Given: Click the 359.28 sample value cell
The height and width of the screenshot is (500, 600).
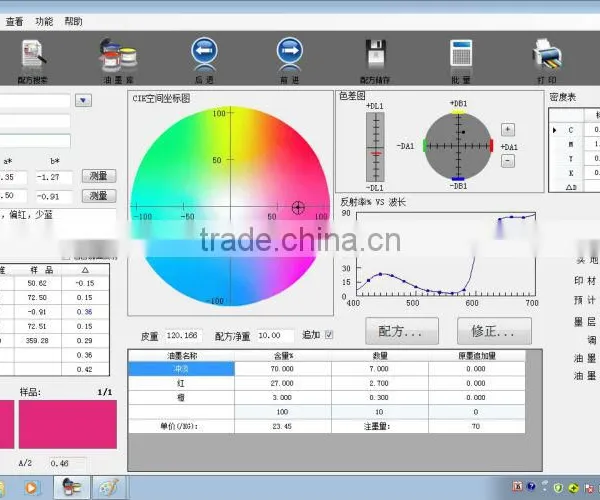Looking at the screenshot, I should (38, 340).
